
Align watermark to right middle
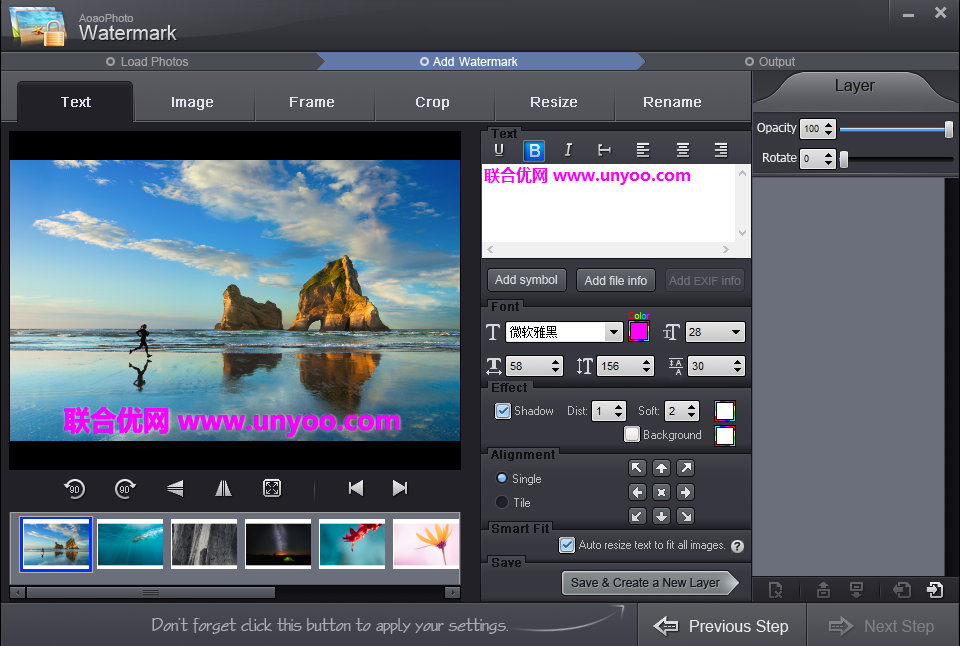(686, 492)
